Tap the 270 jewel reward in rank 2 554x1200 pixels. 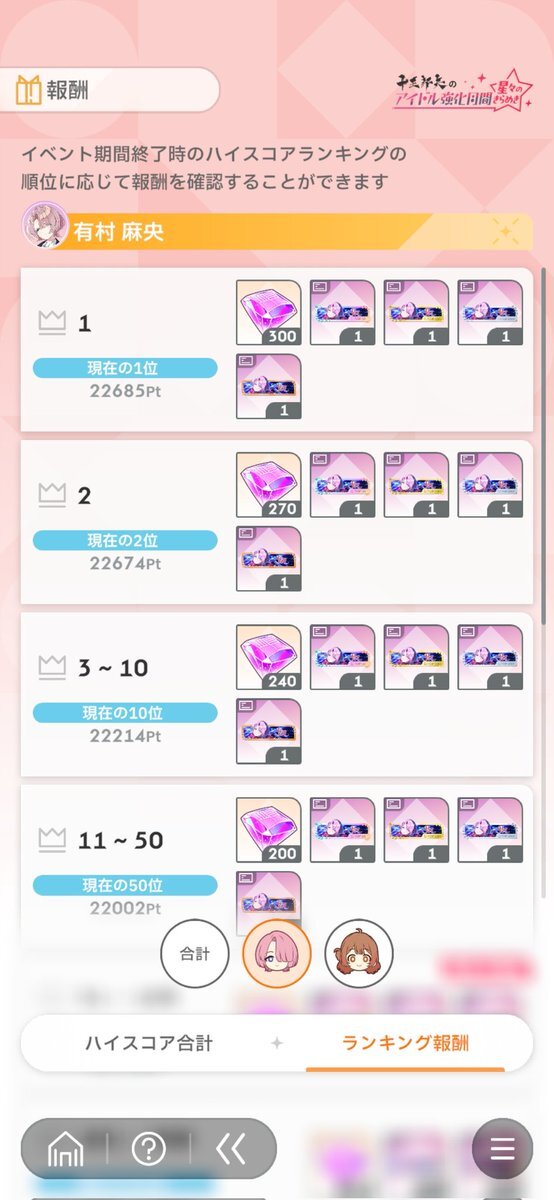[268, 485]
